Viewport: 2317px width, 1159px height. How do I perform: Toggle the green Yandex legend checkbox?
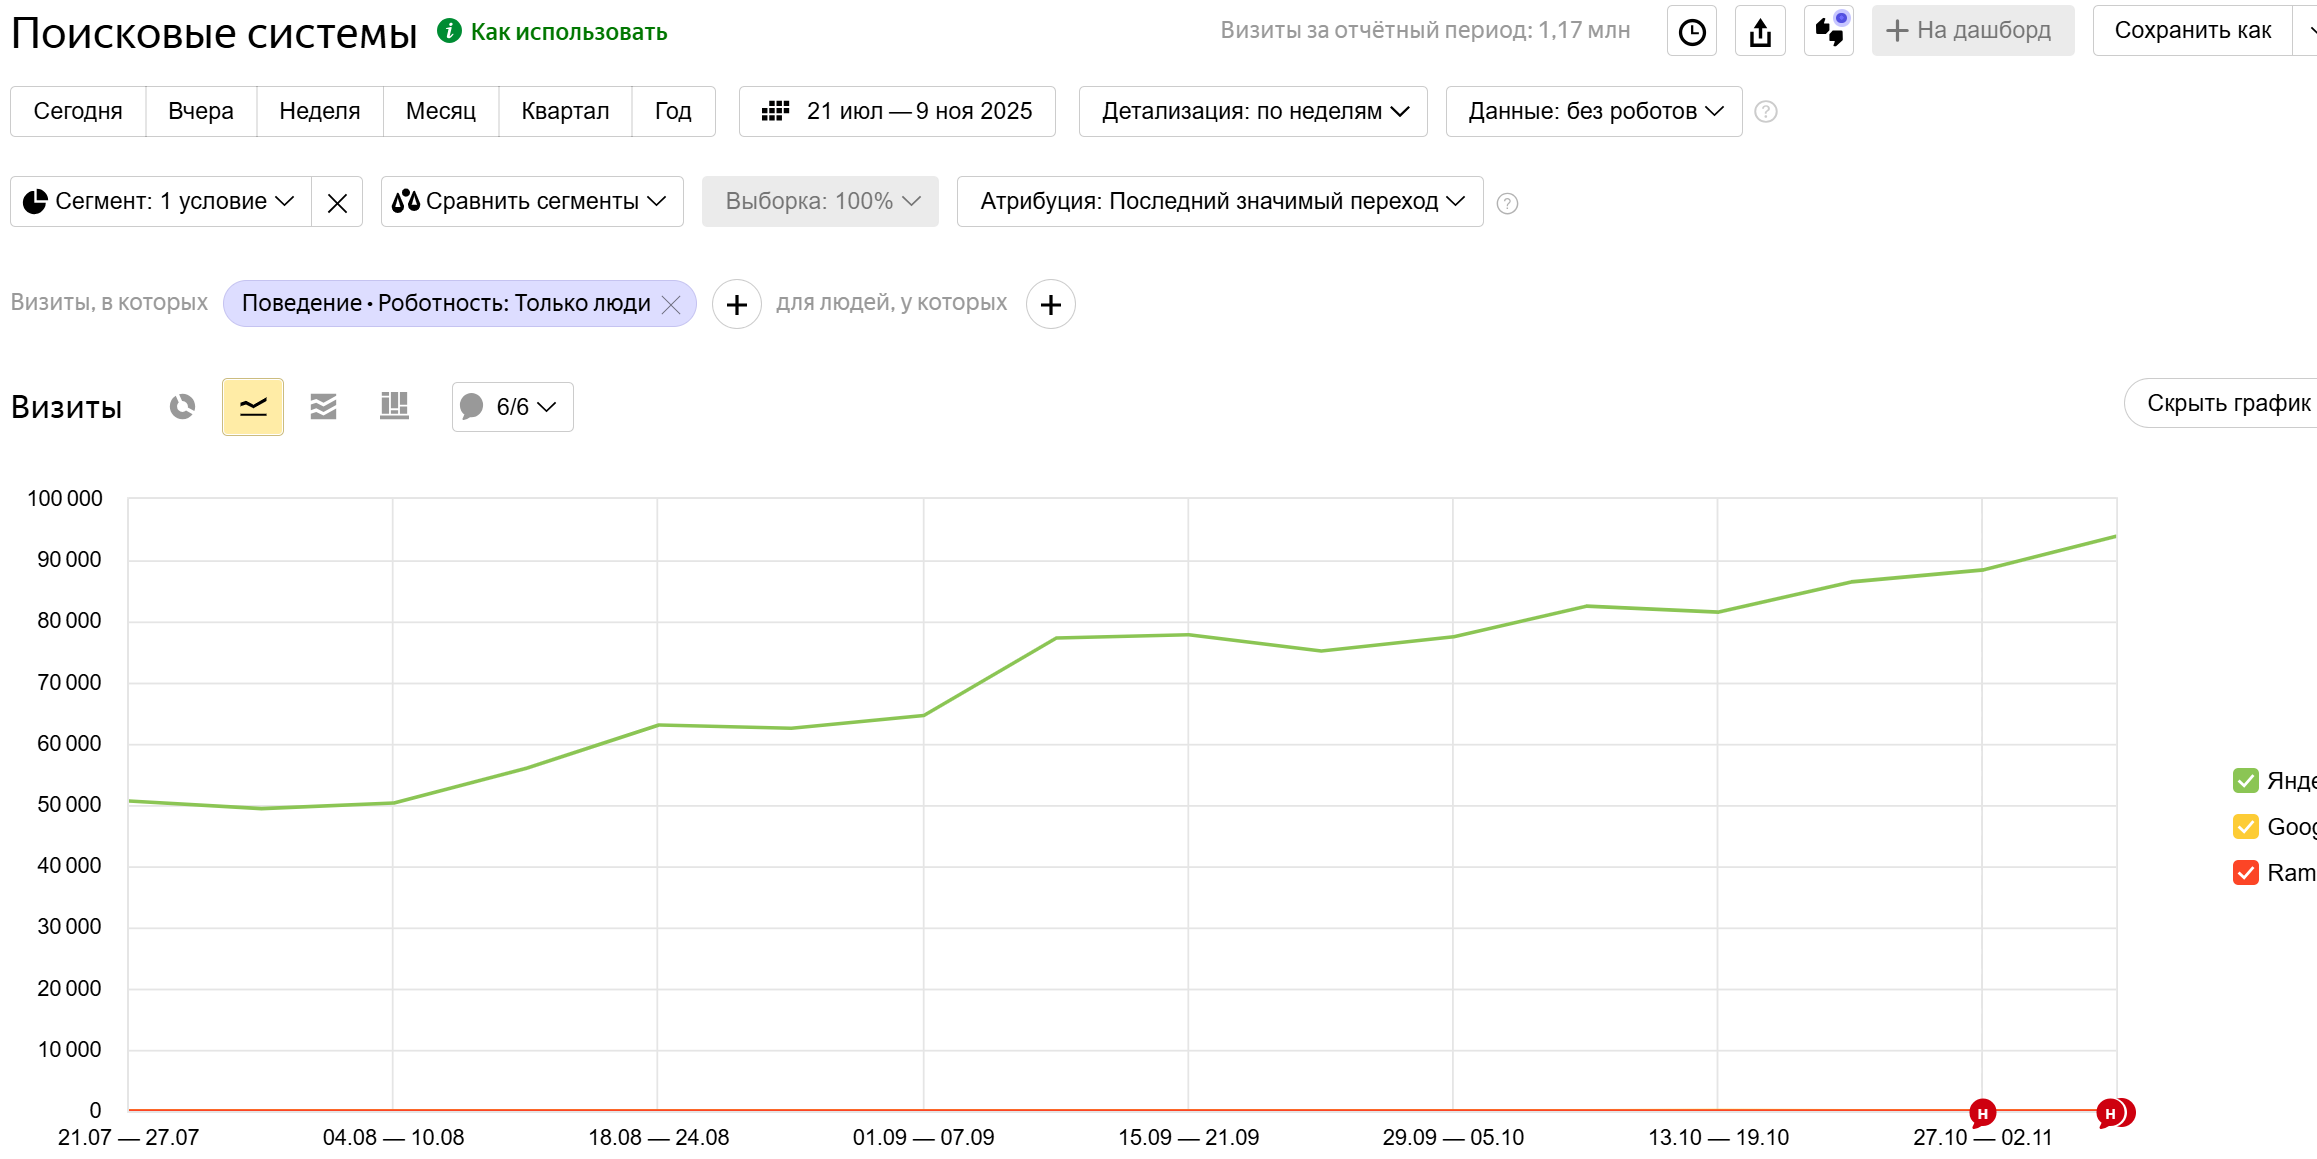(x=2245, y=781)
